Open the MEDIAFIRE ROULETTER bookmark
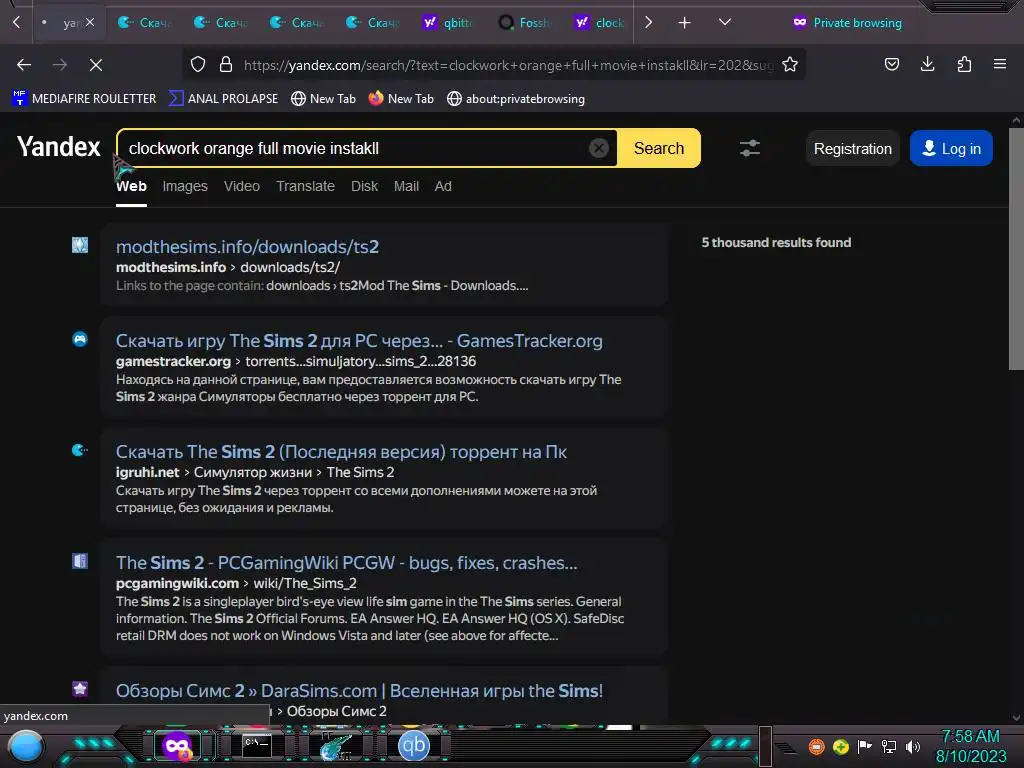 [x=84, y=99]
